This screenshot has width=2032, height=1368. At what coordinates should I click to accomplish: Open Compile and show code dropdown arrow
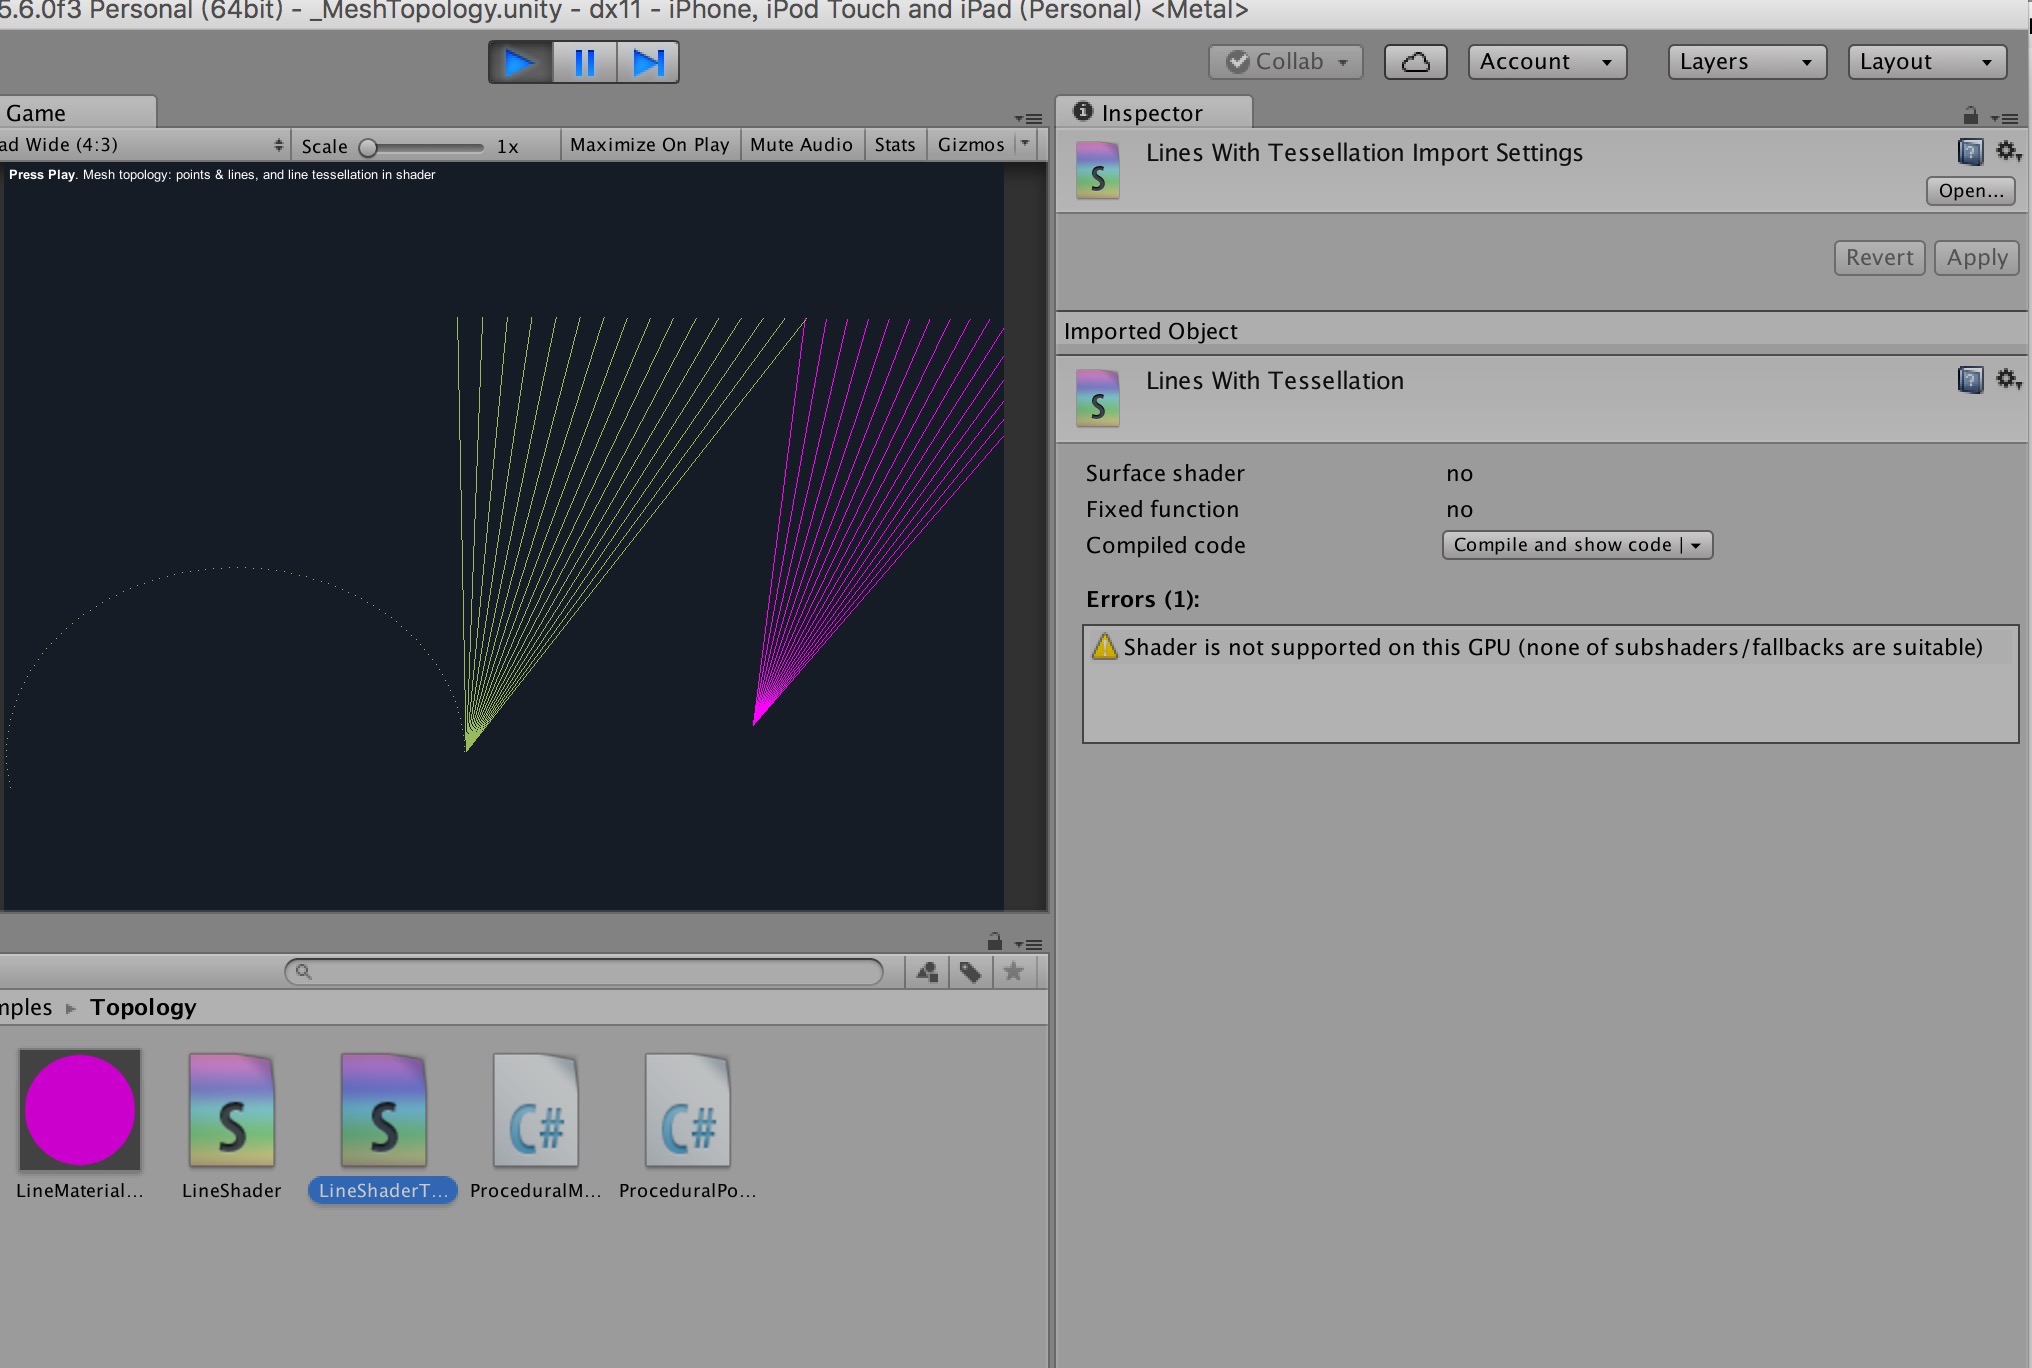tap(1696, 545)
